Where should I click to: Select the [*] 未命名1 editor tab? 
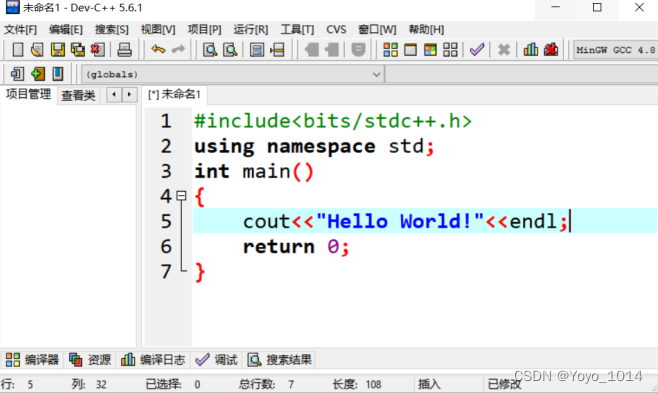[175, 94]
